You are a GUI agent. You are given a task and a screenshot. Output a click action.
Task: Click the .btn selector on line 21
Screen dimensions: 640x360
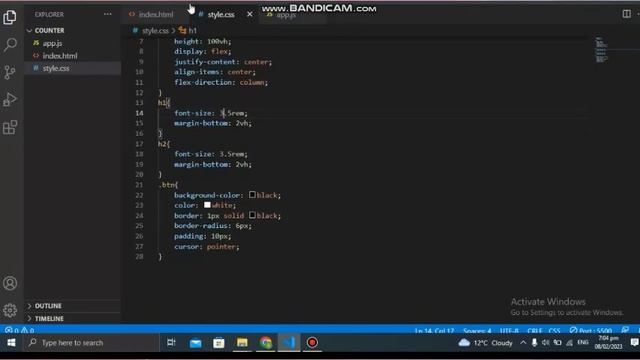[168, 185]
